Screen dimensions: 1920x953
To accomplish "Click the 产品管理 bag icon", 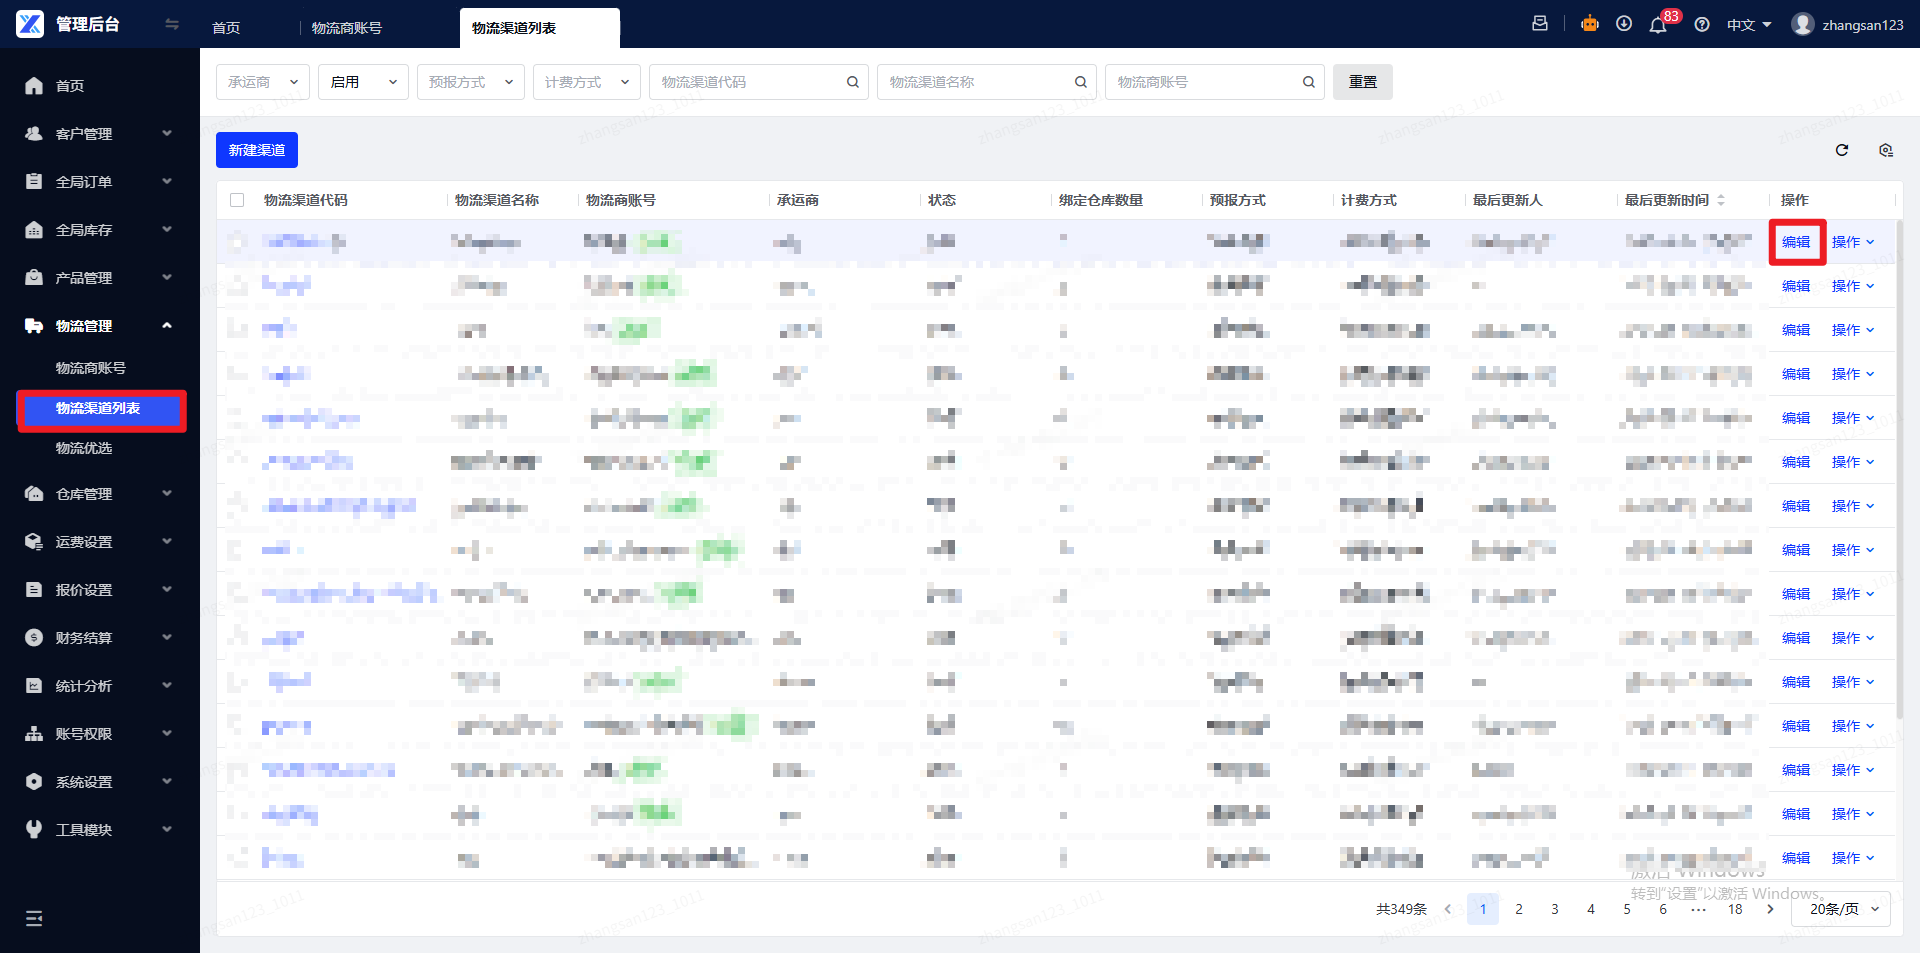I will pos(34,278).
